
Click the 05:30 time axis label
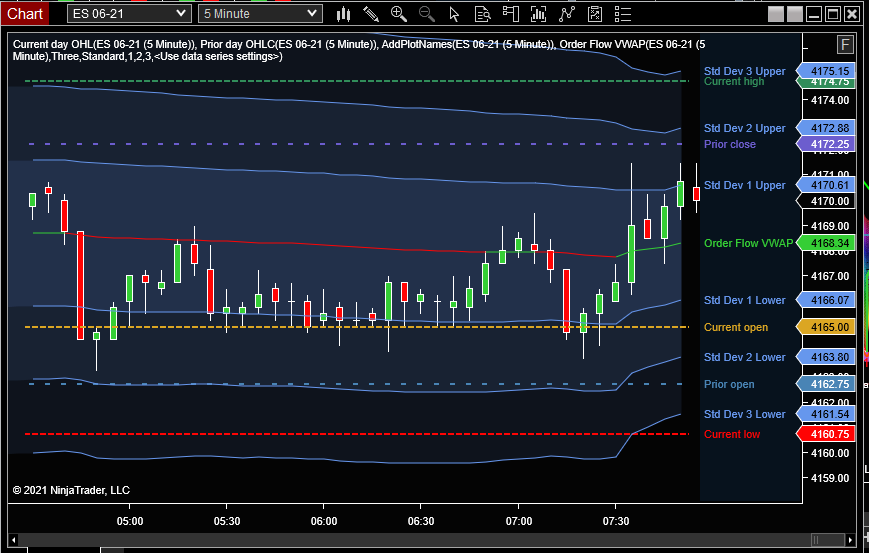tap(227, 521)
